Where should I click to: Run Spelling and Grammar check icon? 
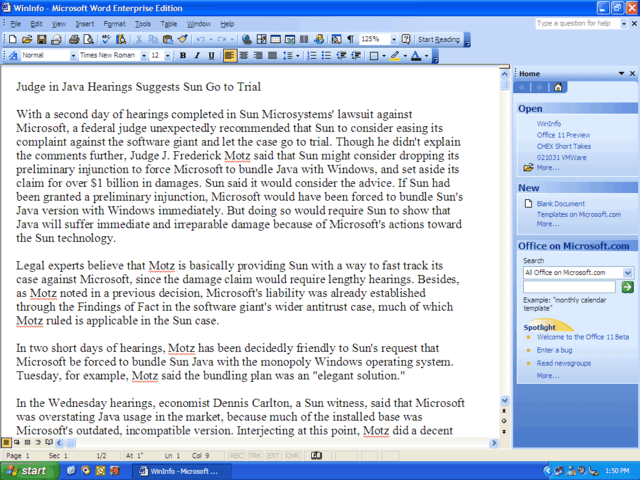[107, 39]
